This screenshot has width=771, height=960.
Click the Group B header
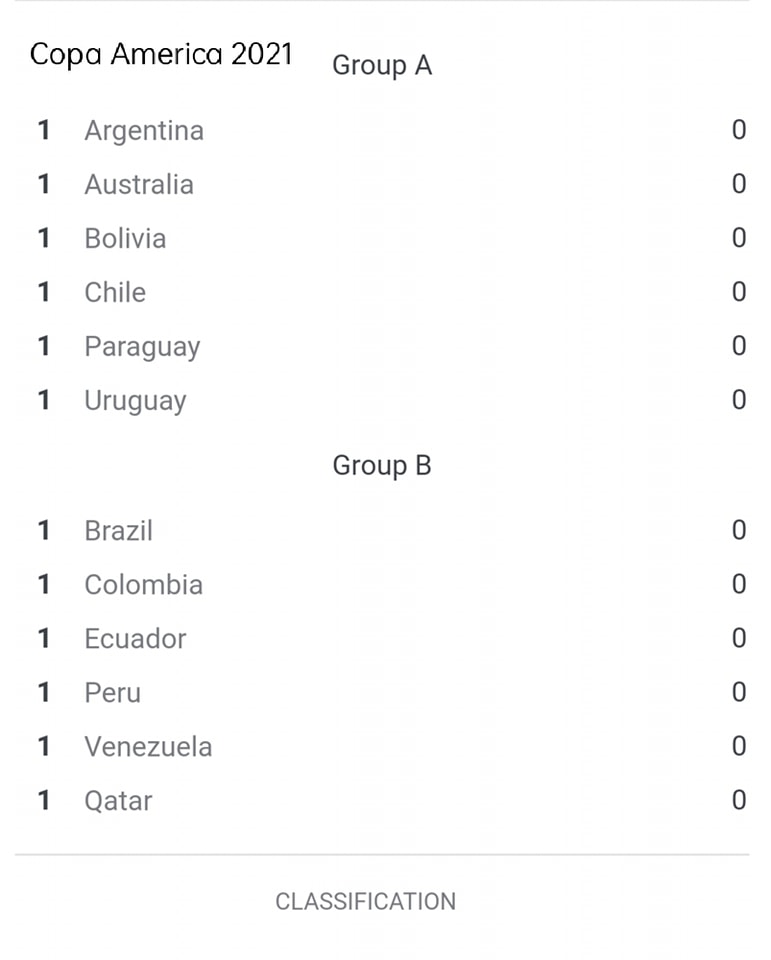(x=382, y=466)
